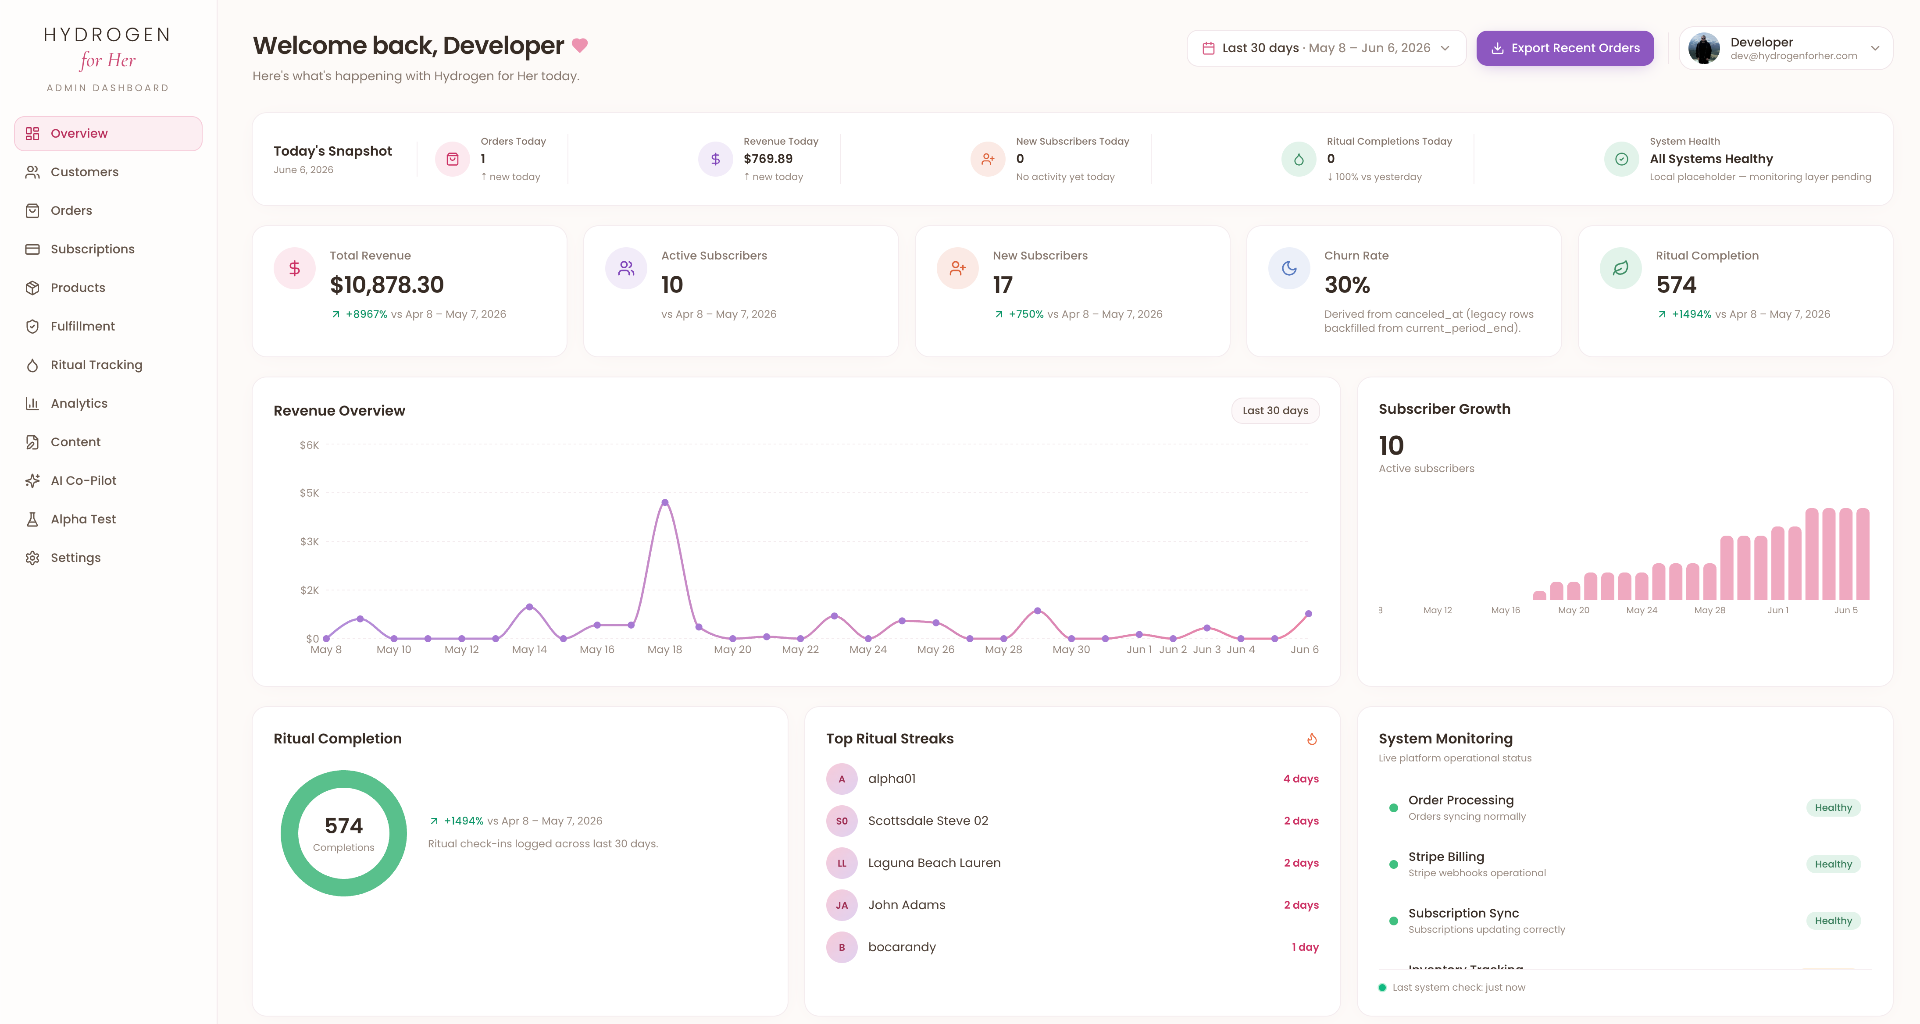Navigate to Subscriptions

pyautogui.click(x=108, y=249)
